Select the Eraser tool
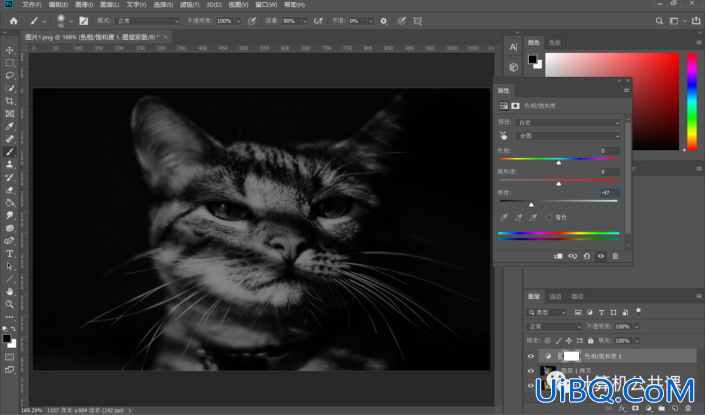The height and width of the screenshot is (415, 705). click(9, 190)
